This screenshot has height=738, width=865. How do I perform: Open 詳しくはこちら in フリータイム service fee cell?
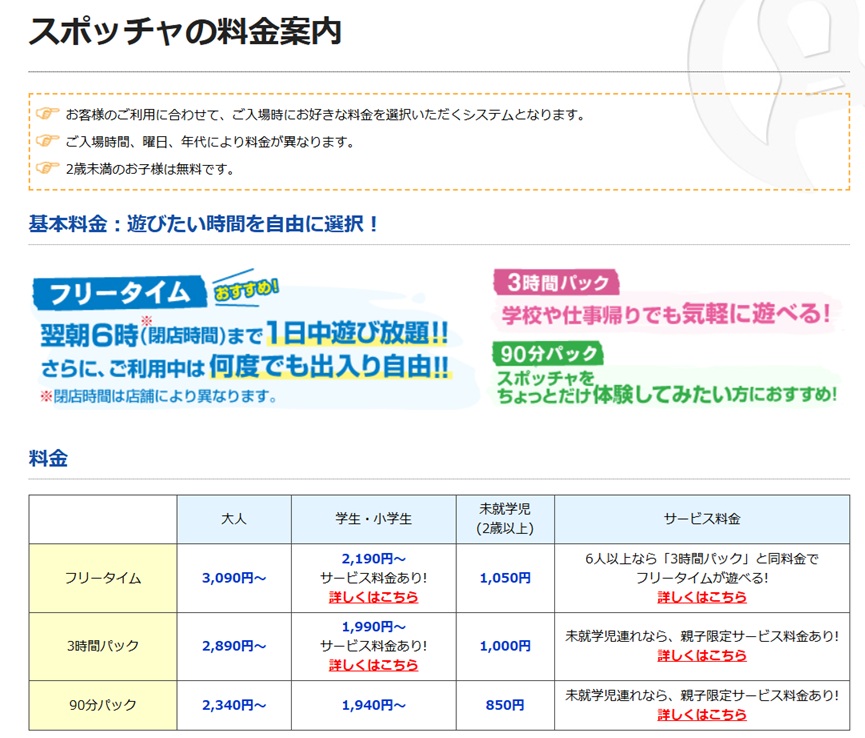pyautogui.click(x=701, y=597)
